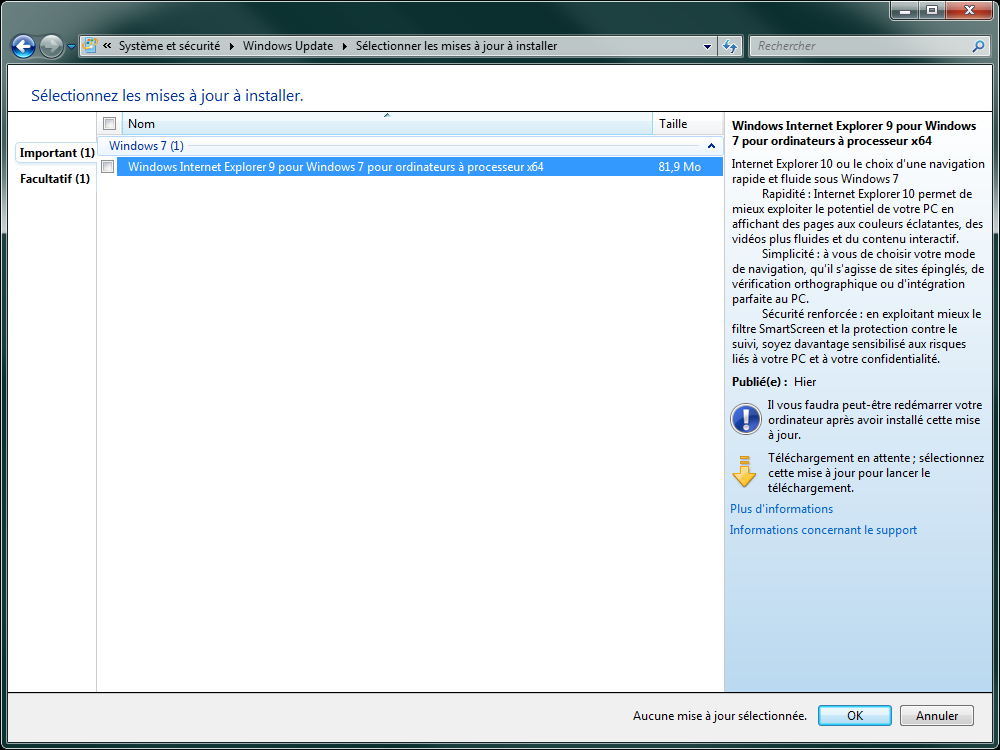Click the forward navigation arrow button
This screenshot has height=750, width=1000.
tap(51, 46)
